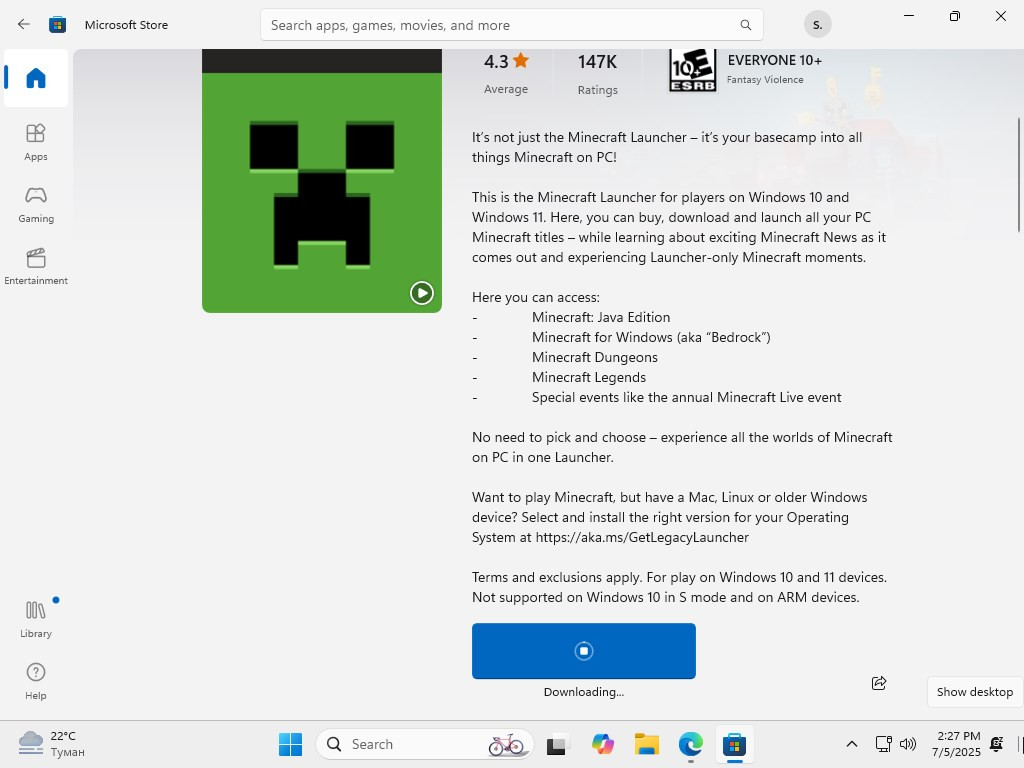The width and height of the screenshot is (1024, 768).
Task: Play the Minecraft trailer video
Action: (421, 293)
